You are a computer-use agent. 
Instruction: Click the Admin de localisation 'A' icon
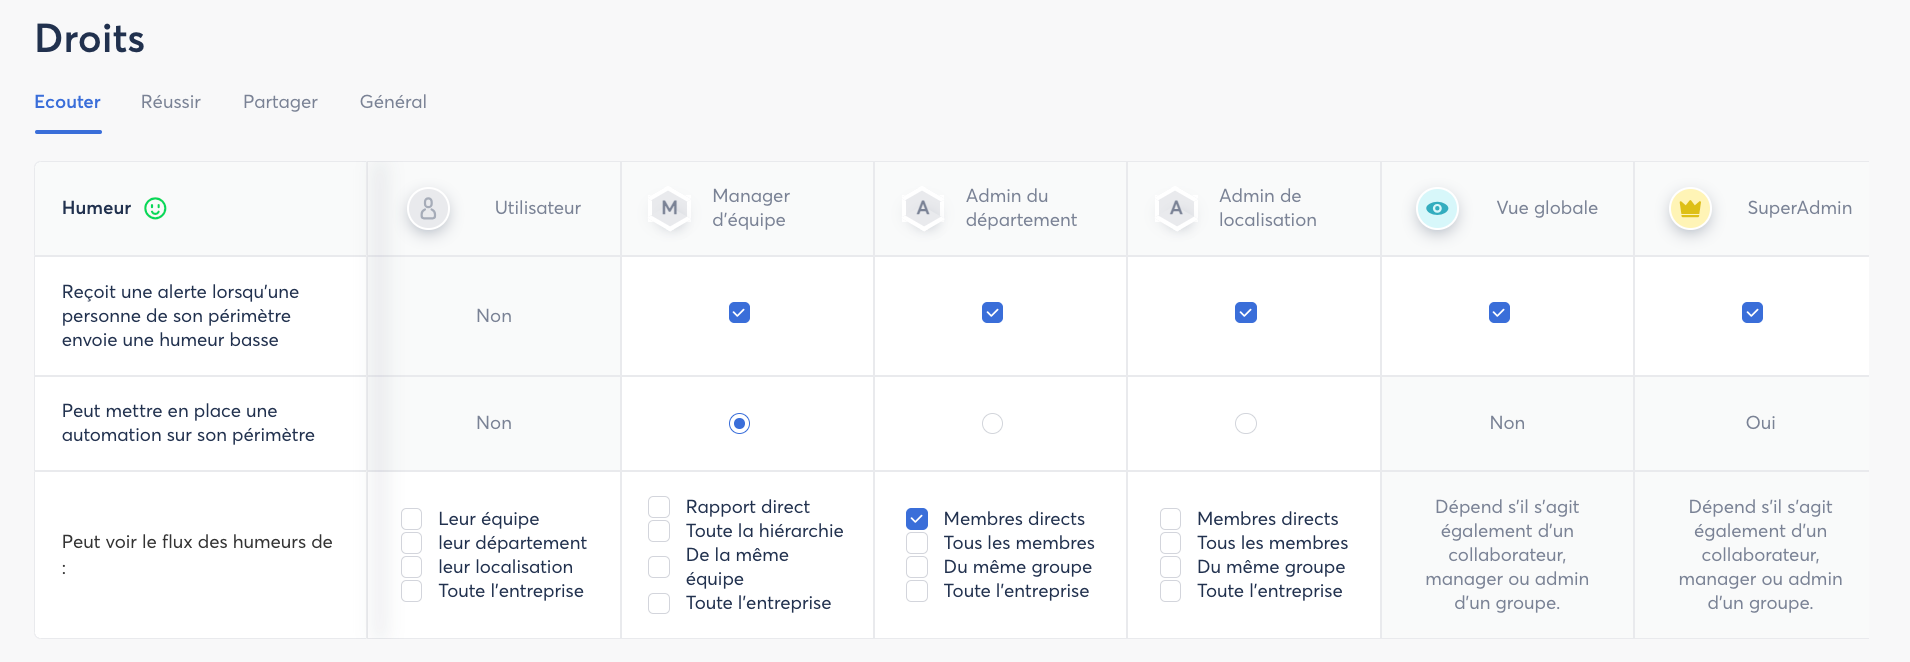coord(1176,208)
